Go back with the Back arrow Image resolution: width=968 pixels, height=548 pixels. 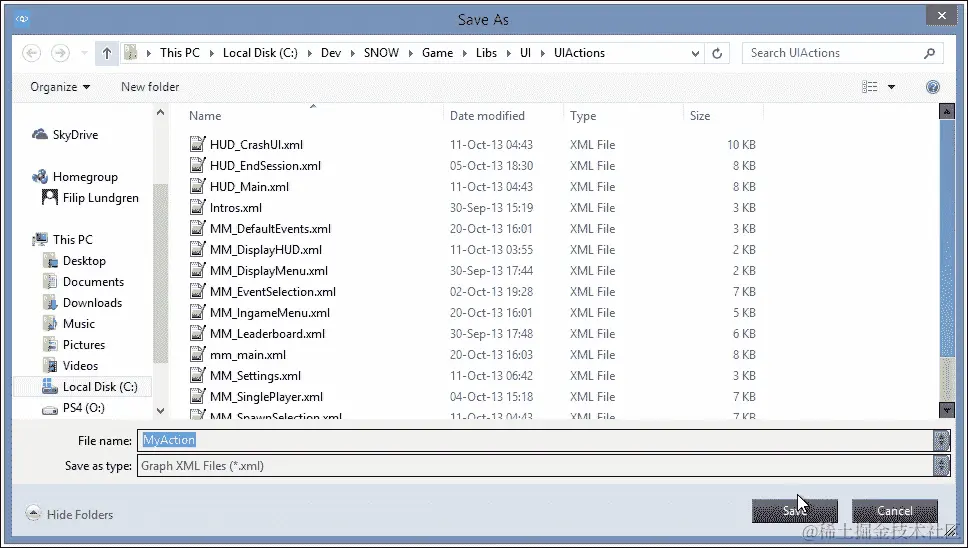coord(31,53)
